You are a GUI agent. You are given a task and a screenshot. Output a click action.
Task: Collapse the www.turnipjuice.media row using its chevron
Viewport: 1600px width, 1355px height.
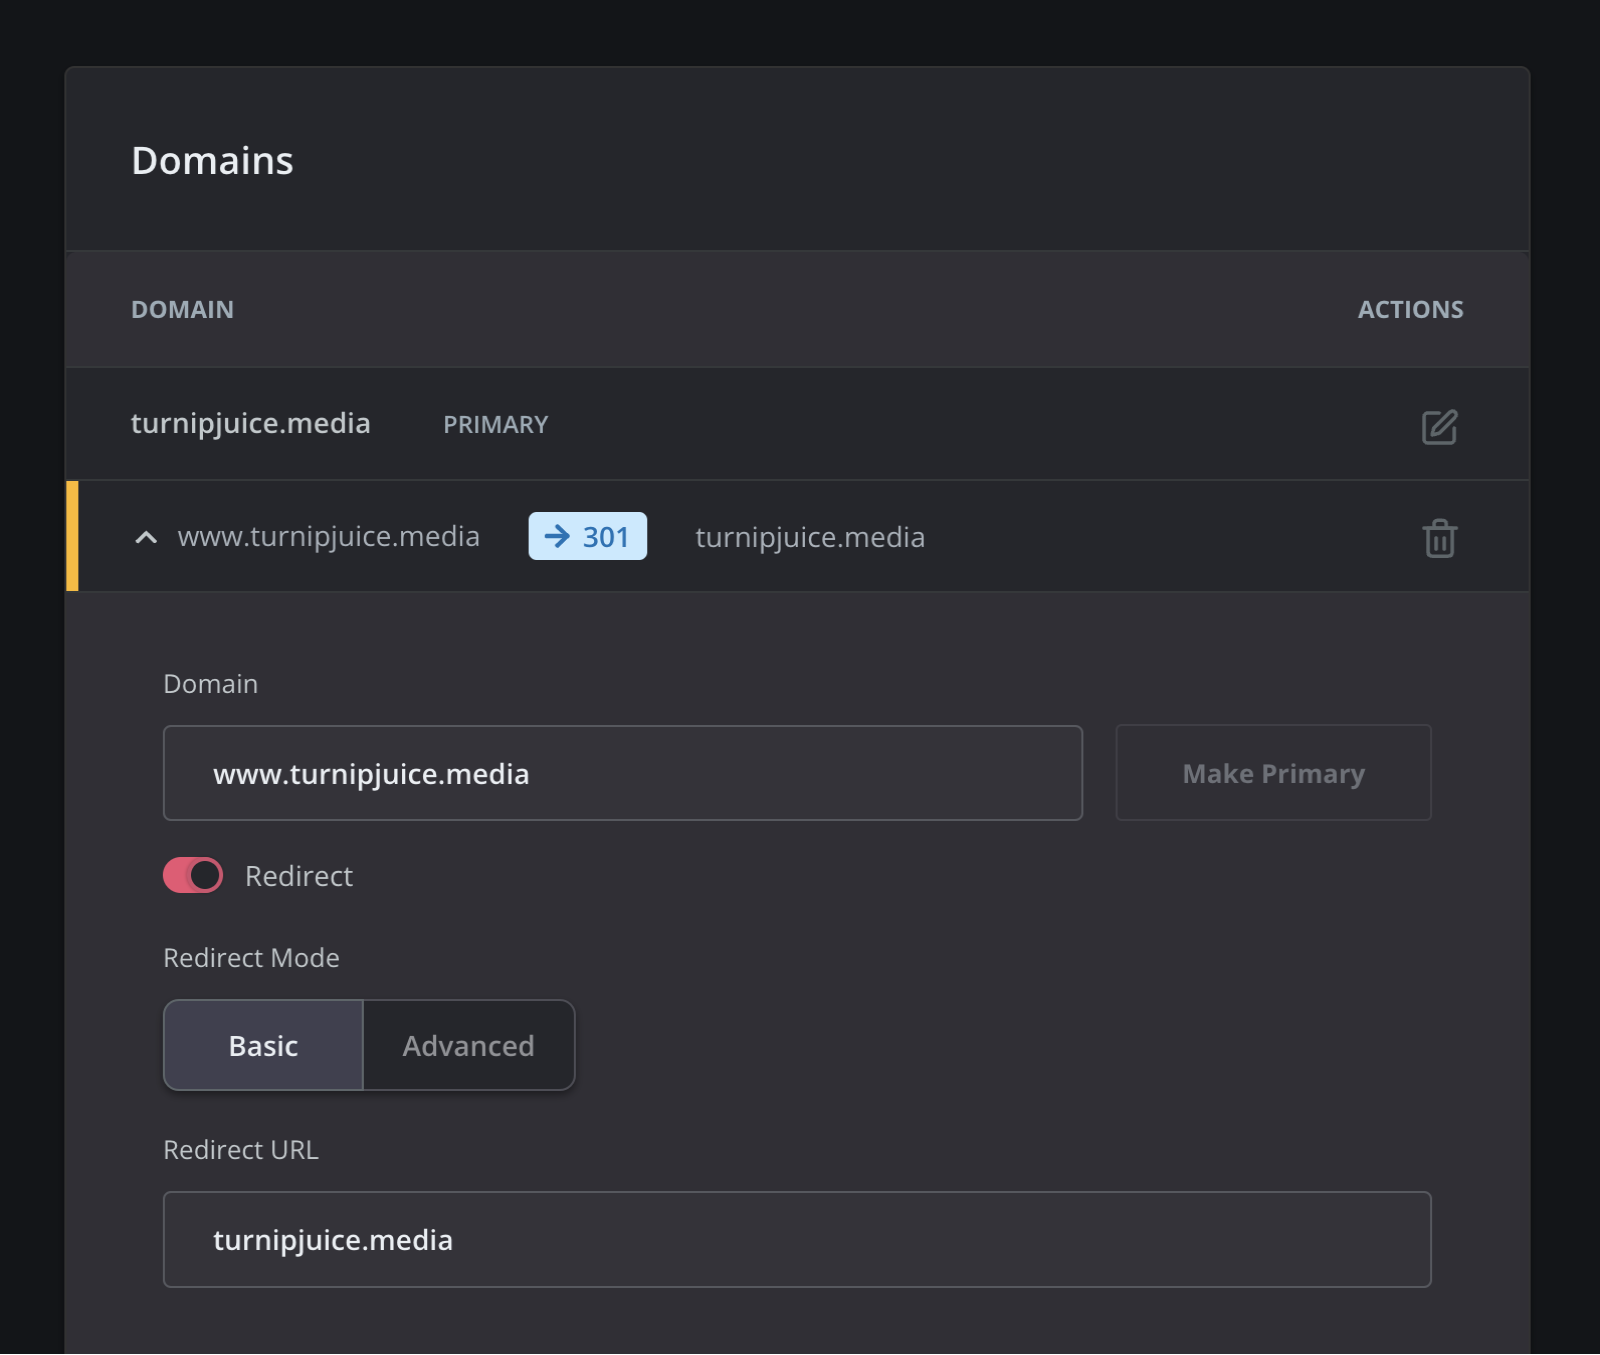click(x=146, y=538)
